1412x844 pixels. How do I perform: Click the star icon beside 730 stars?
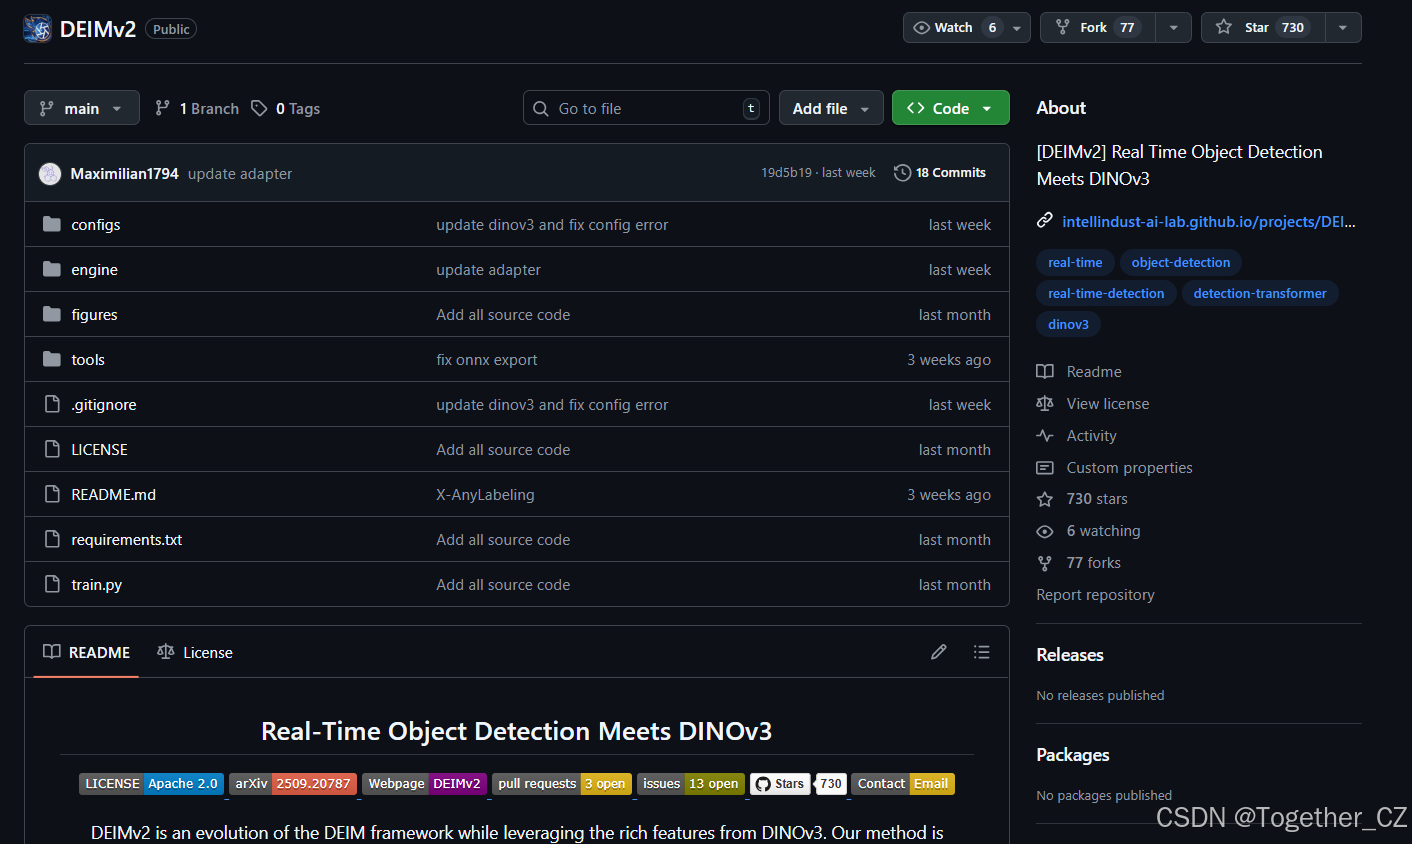(x=1045, y=499)
